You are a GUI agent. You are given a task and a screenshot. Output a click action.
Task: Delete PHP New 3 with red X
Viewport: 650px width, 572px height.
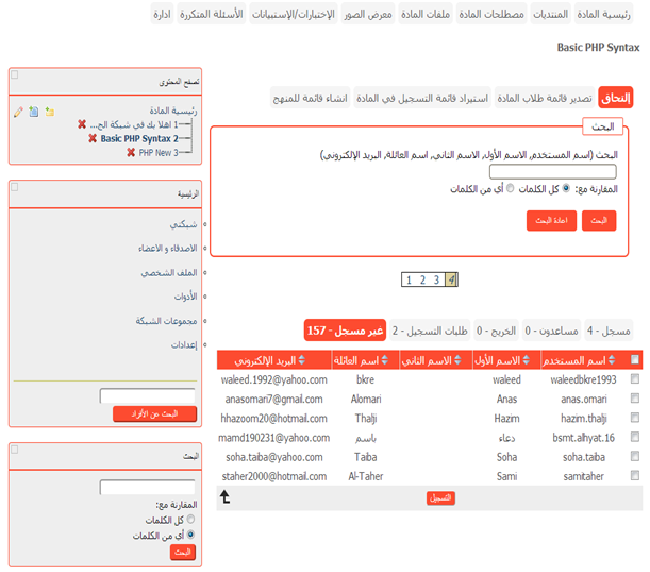tap(131, 152)
